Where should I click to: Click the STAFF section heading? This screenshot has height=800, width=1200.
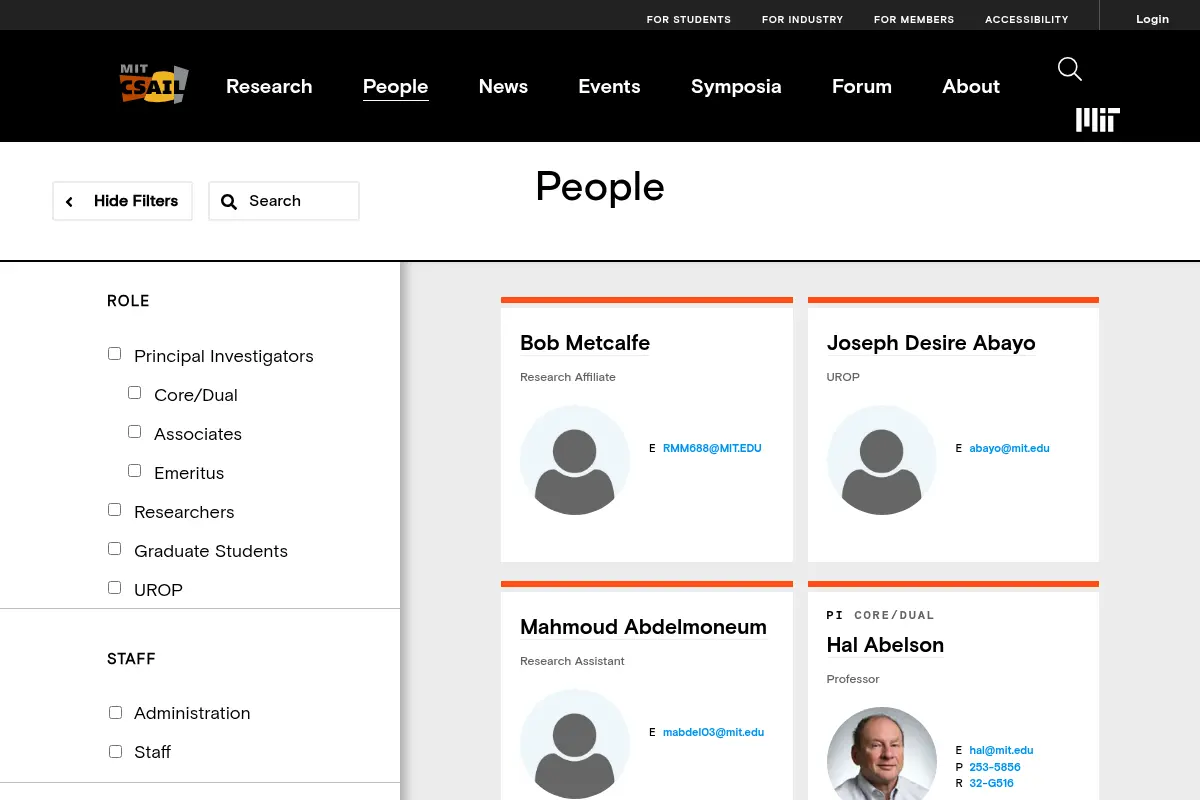(x=131, y=659)
